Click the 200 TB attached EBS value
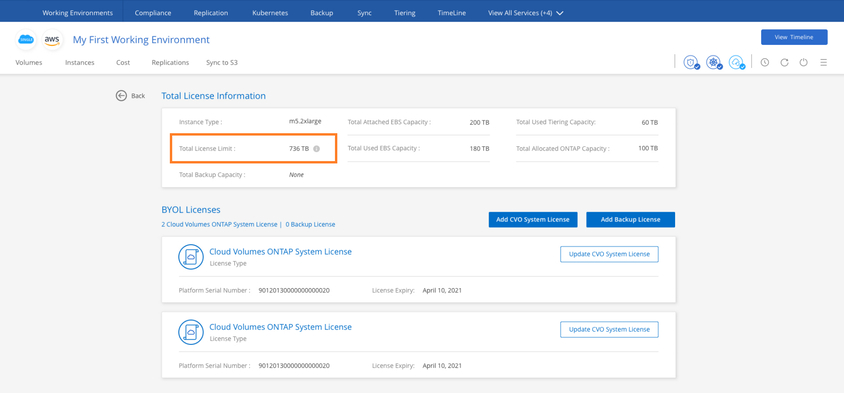 (x=479, y=123)
